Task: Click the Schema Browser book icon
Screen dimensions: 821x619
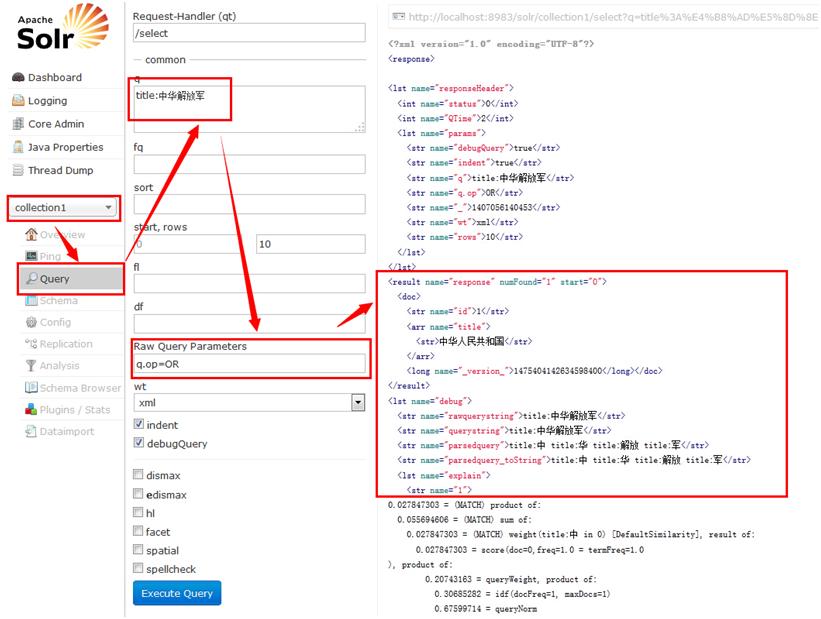Action: [31, 388]
